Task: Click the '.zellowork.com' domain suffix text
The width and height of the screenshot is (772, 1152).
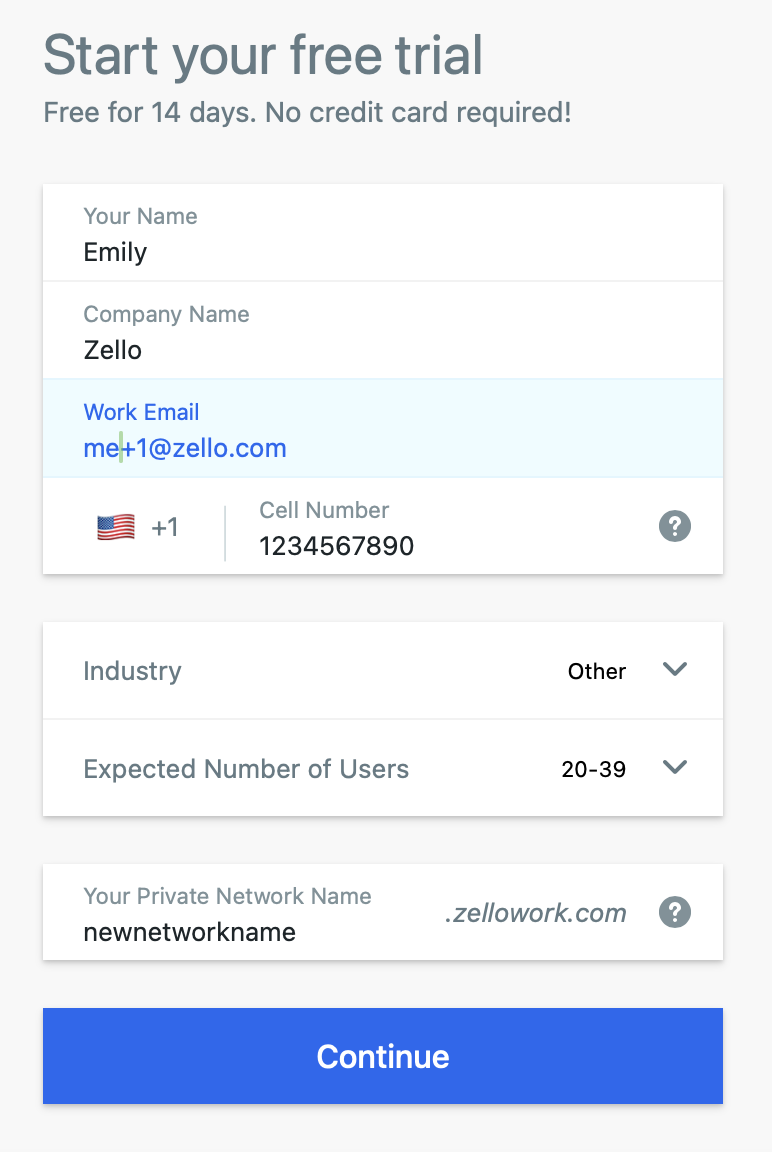Action: click(x=535, y=913)
